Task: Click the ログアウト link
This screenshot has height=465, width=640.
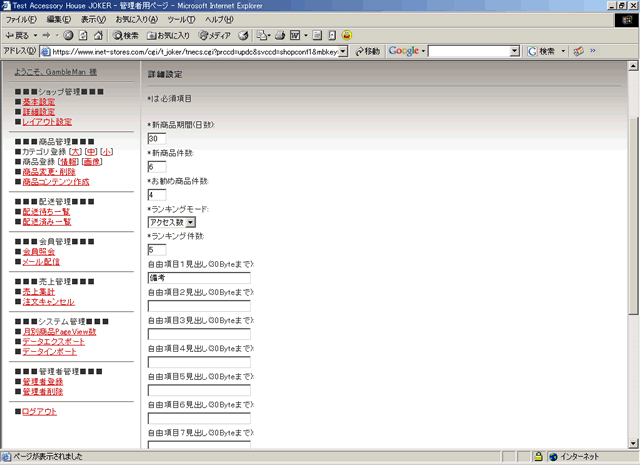Action: pos(40,412)
